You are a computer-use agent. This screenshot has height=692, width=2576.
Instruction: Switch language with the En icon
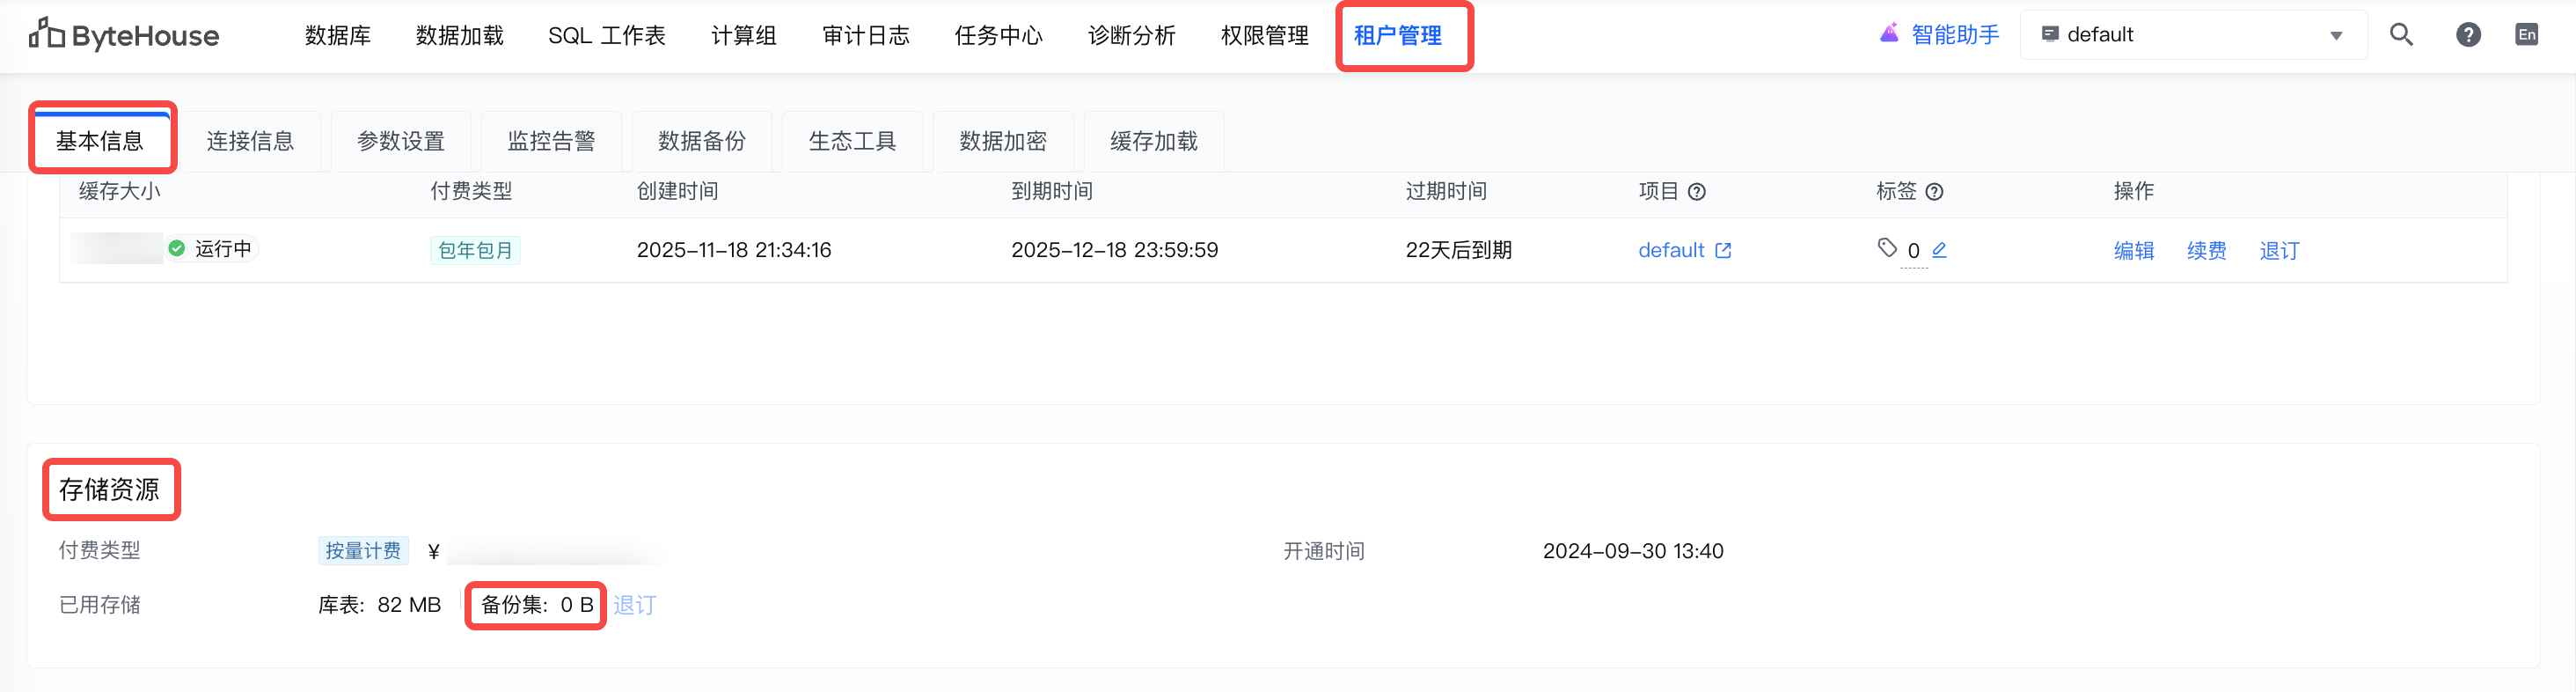[2526, 35]
